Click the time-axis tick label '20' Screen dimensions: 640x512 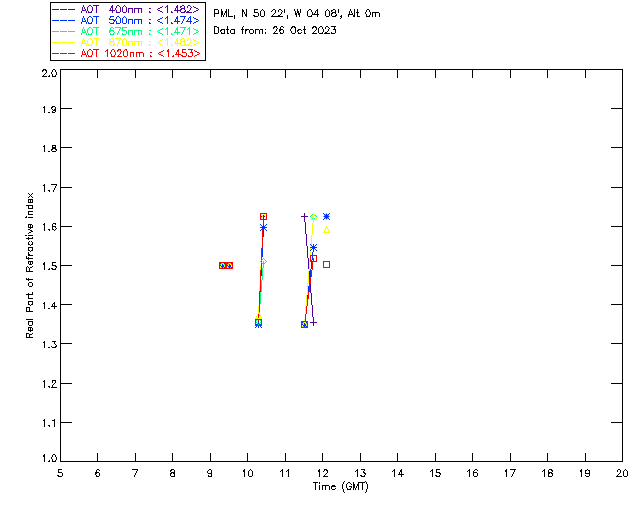[x=622, y=473]
